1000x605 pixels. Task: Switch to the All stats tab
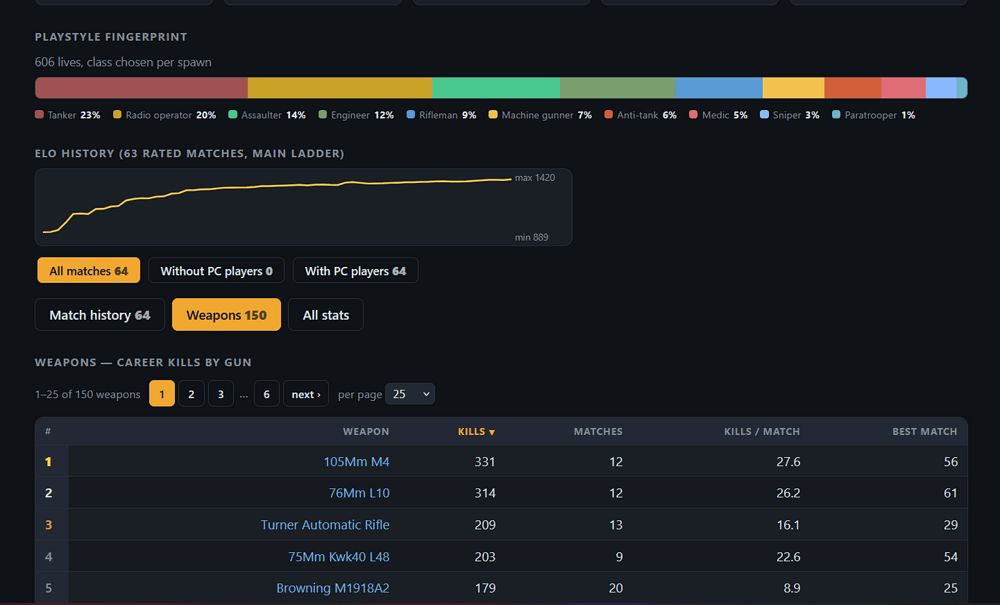click(326, 315)
